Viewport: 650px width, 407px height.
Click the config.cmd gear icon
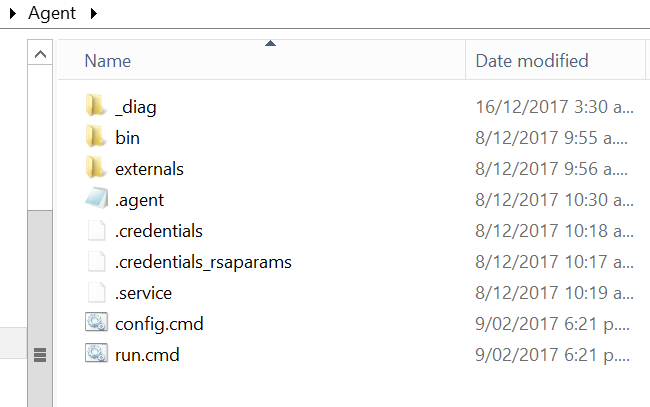point(96,324)
